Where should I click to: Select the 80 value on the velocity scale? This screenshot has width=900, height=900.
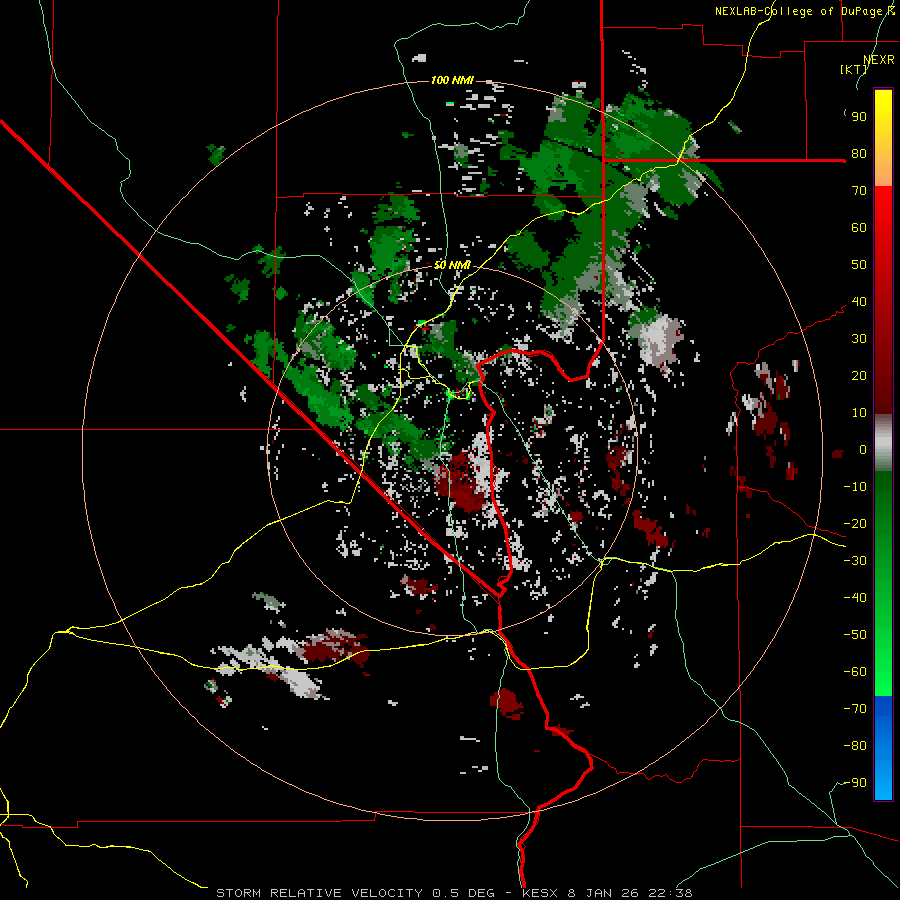coord(859,154)
